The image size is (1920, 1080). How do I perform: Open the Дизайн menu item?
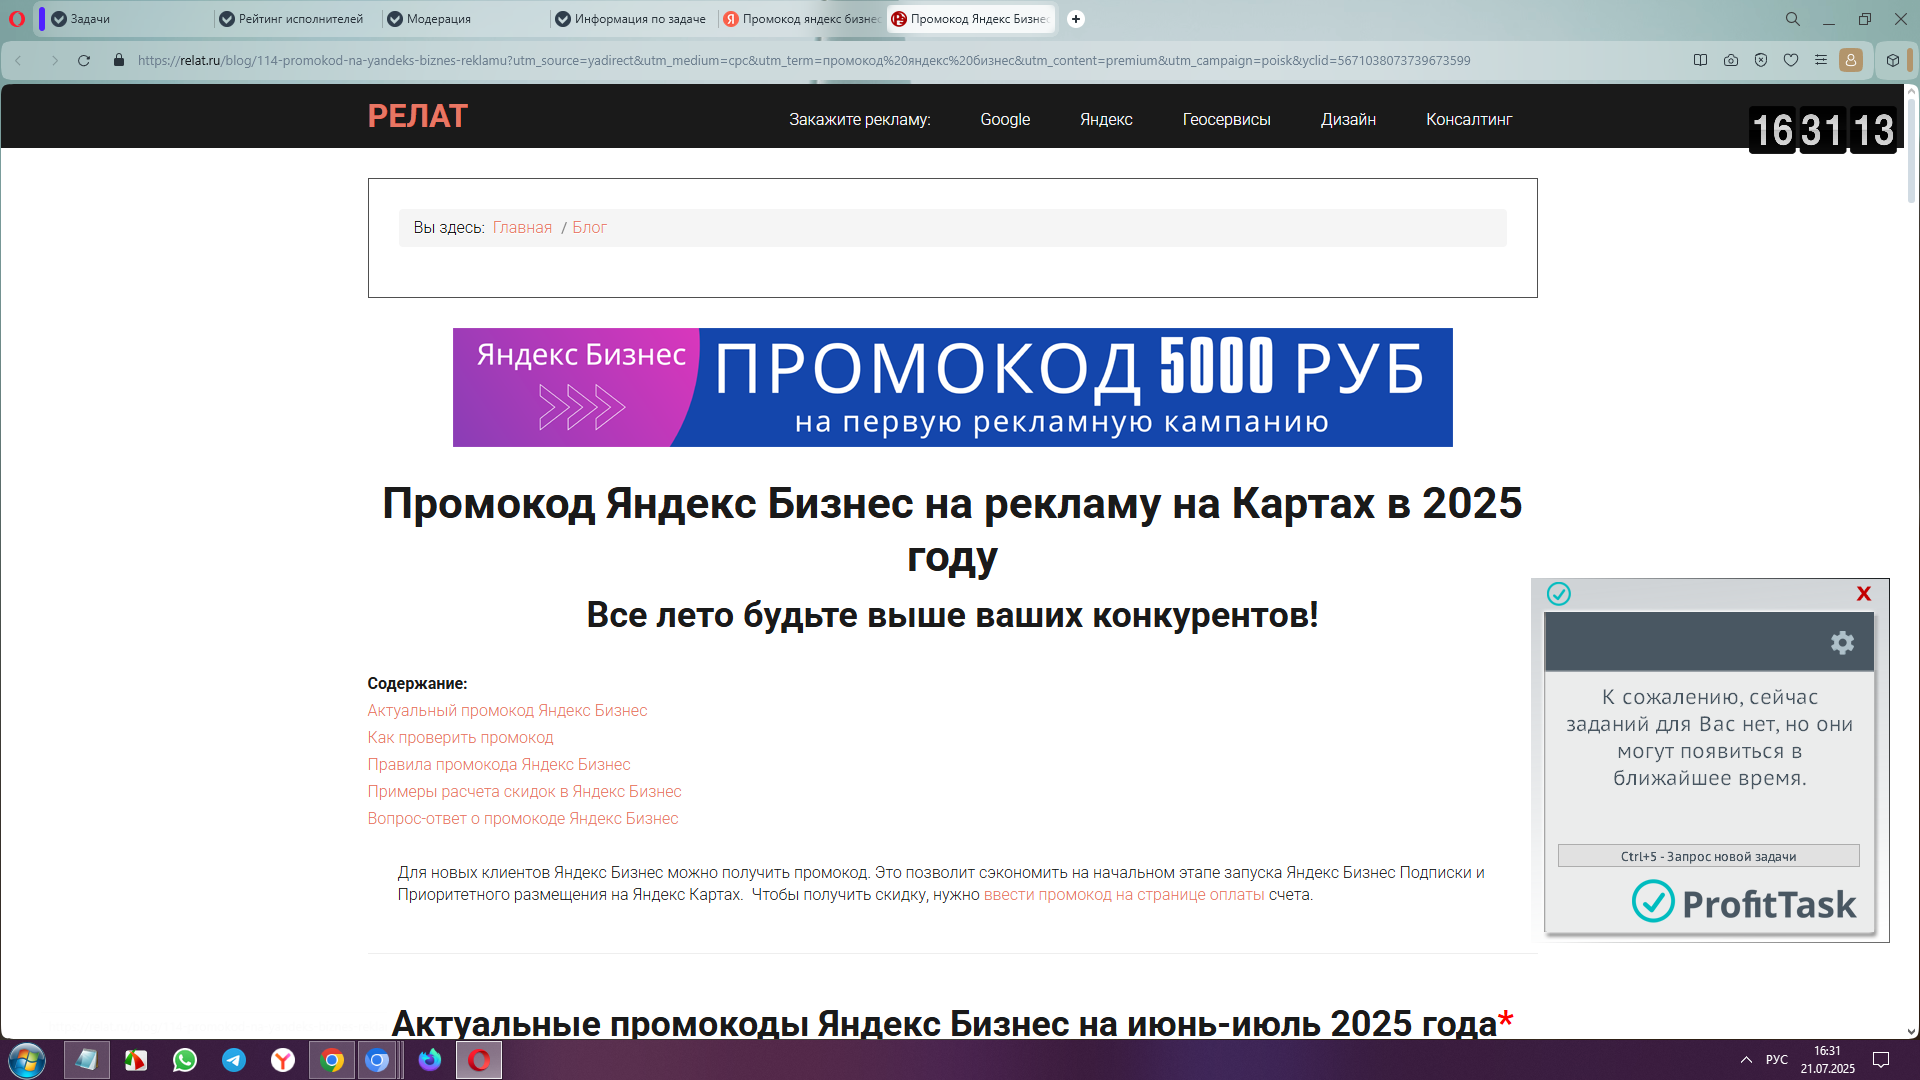(1348, 119)
